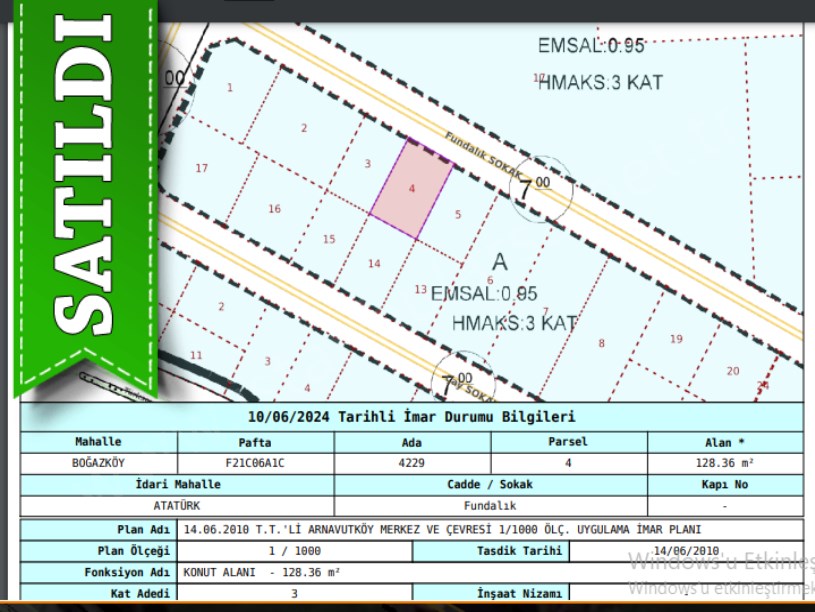Select the 1 / 1000 plan scale value
This screenshot has height=612, width=815.
pos(293,551)
